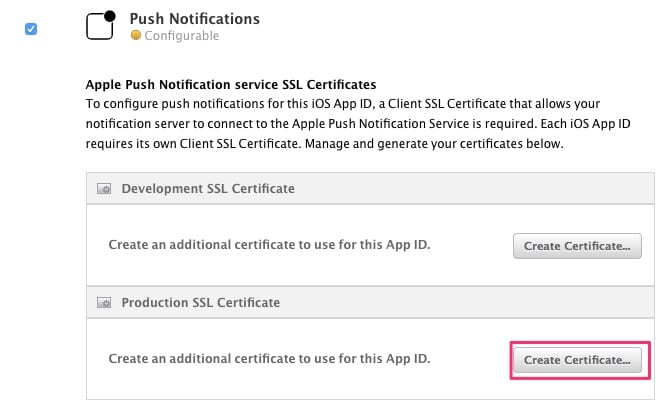The height and width of the screenshot is (413, 671).
Task: Click the Push Notifications service icon
Action: [101, 25]
